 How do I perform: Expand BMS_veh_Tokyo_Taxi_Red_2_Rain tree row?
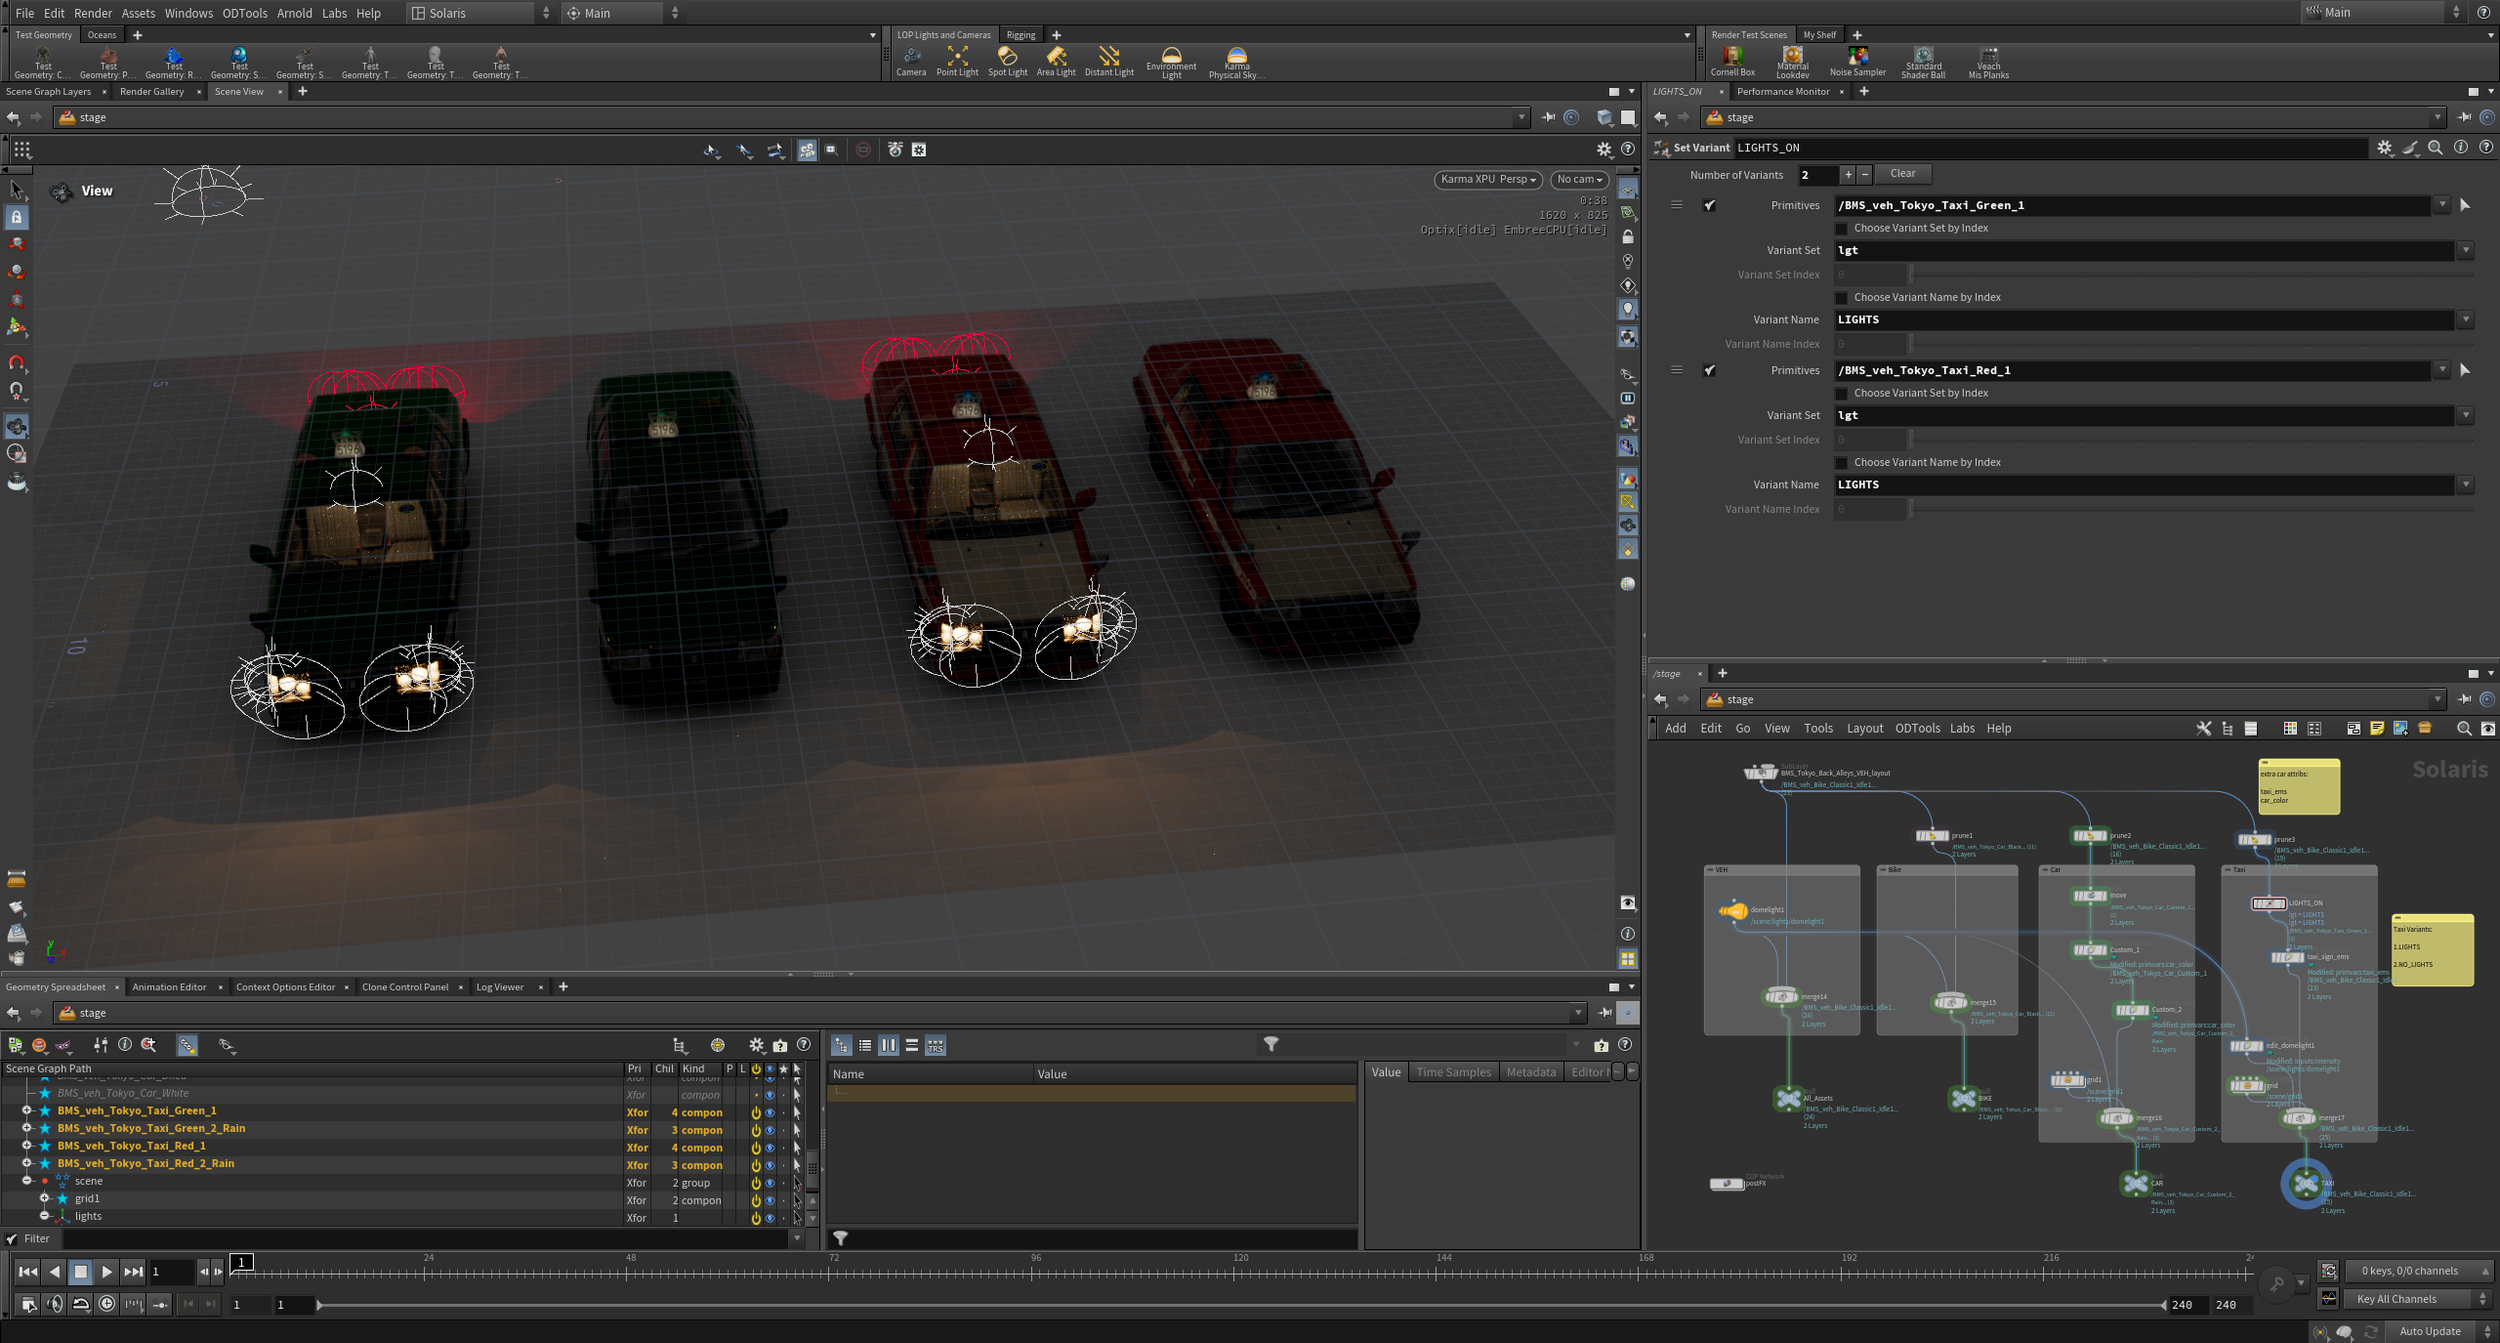click(27, 1164)
